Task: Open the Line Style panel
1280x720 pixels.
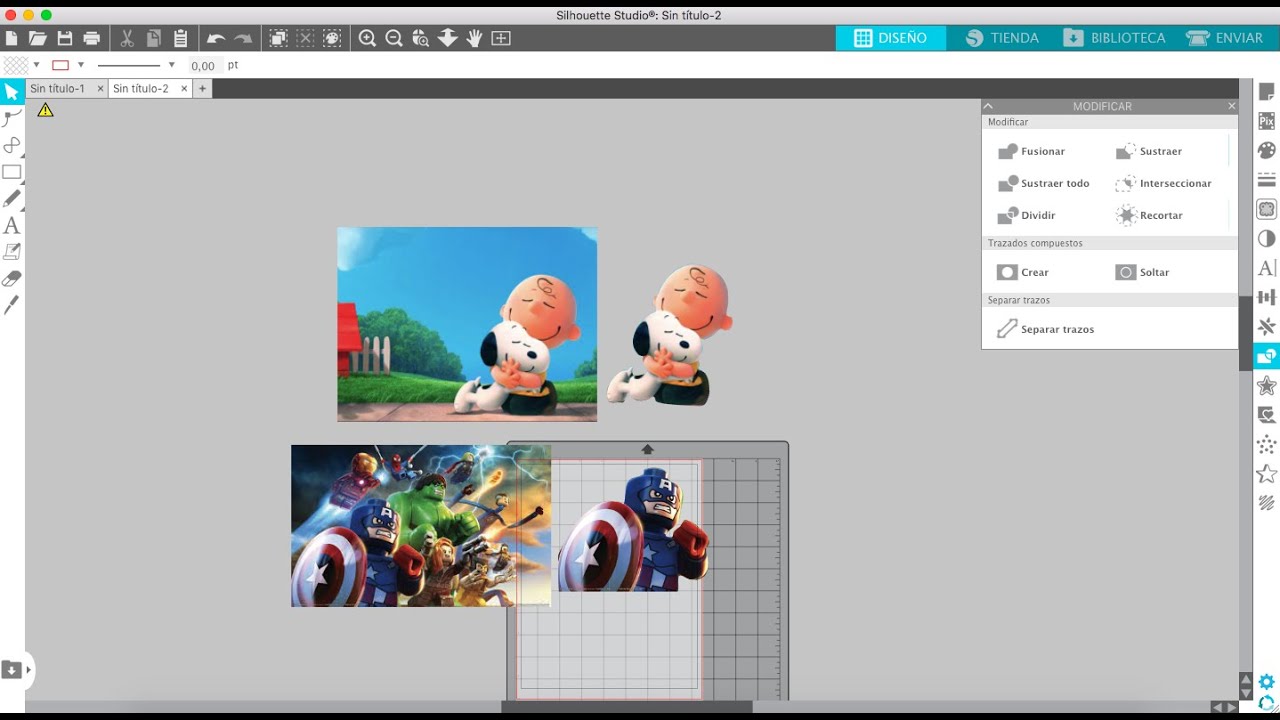Action: [x=1267, y=180]
